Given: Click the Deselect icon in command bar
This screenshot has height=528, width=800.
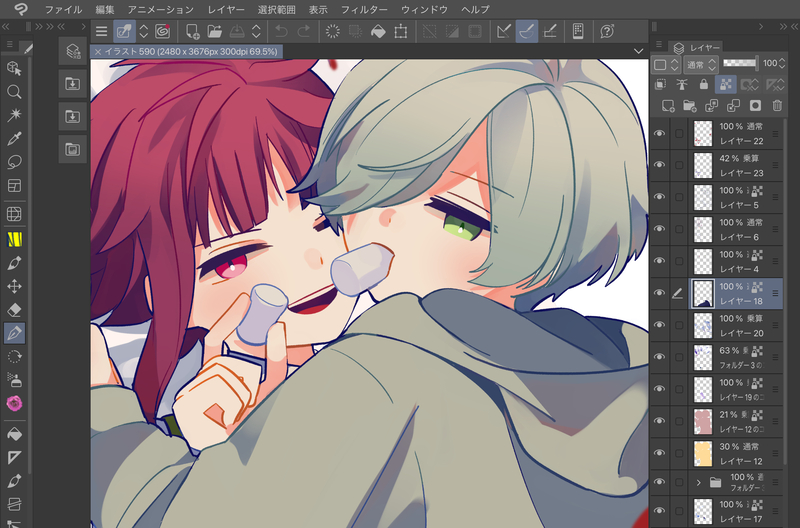Looking at the screenshot, I should 430,32.
